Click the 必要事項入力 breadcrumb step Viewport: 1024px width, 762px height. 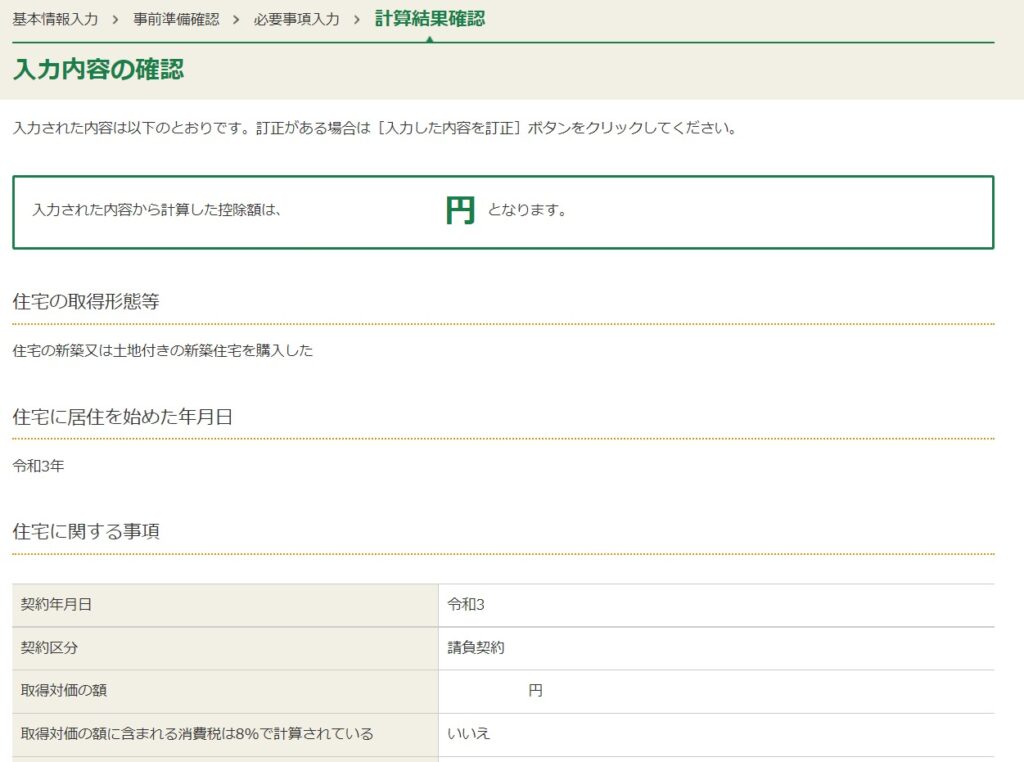click(297, 20)
